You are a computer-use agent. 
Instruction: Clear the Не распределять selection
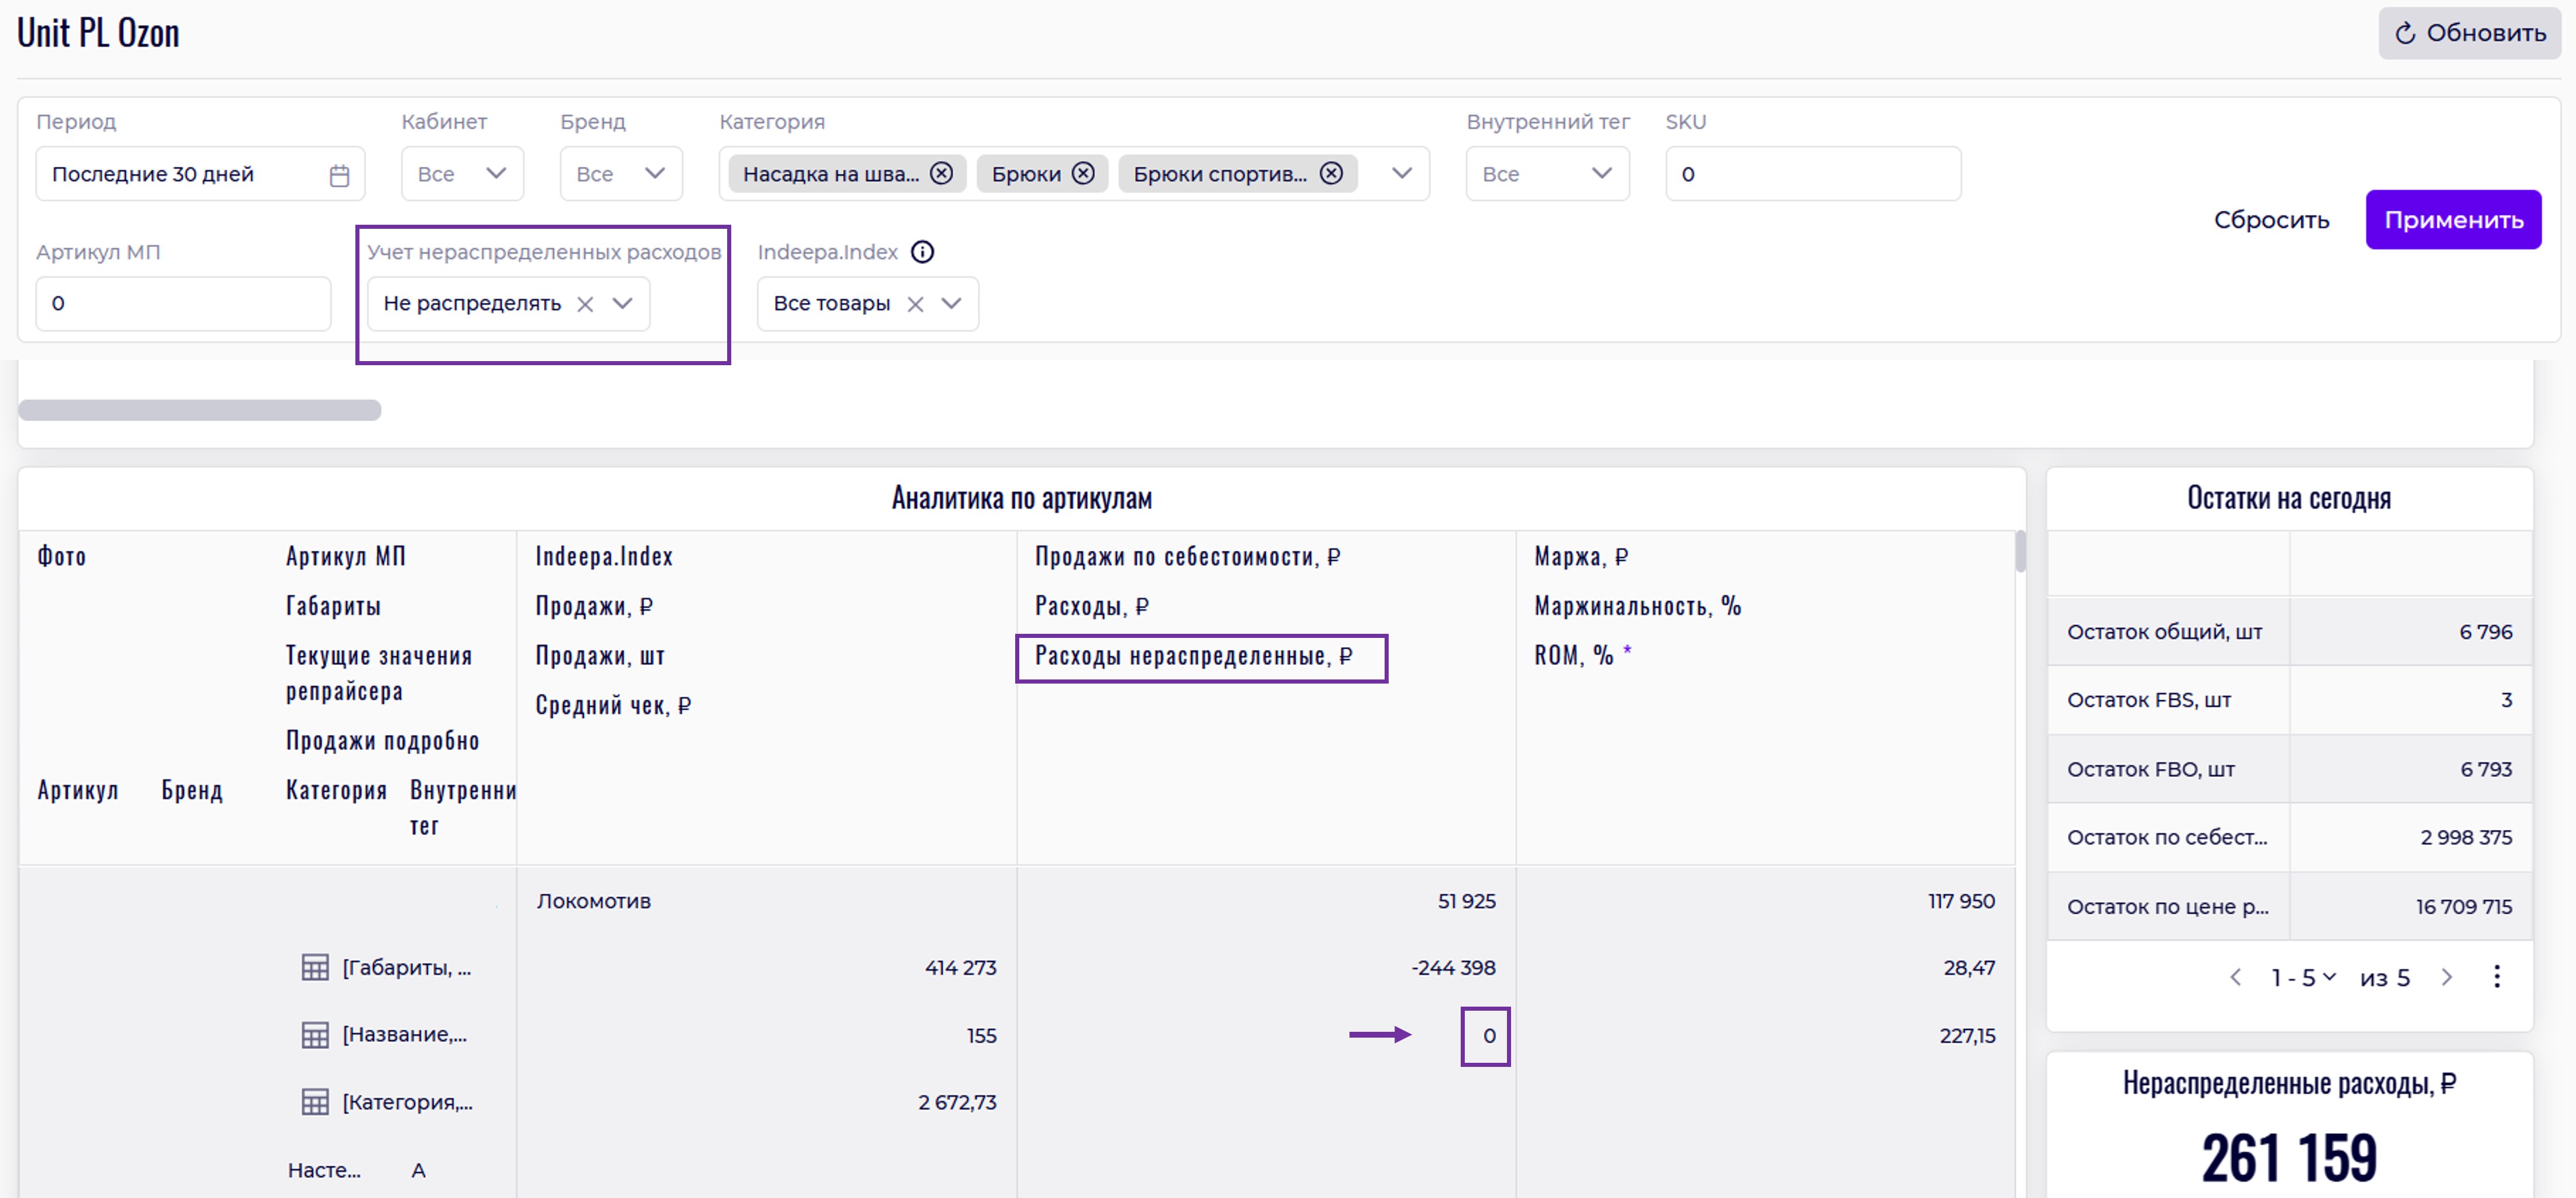coord(586,304)
